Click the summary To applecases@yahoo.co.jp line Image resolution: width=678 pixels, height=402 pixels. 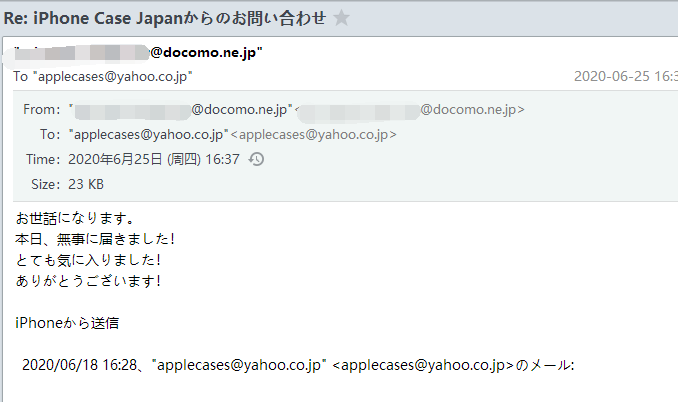pyautogui.click(x=102, y=77)
